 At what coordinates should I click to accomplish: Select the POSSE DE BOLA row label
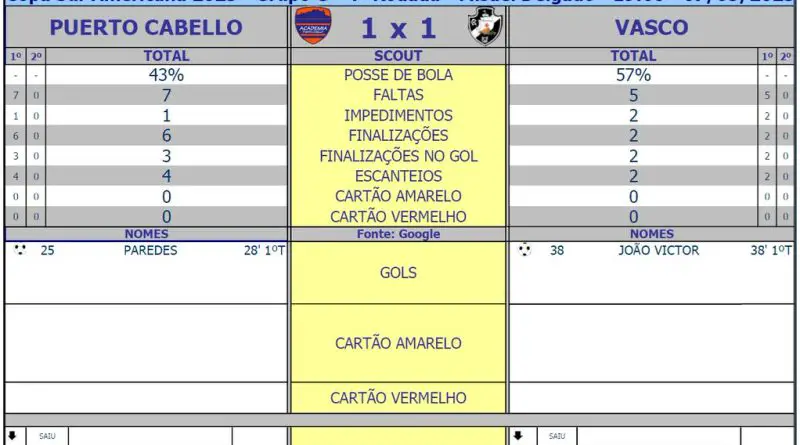398,75
